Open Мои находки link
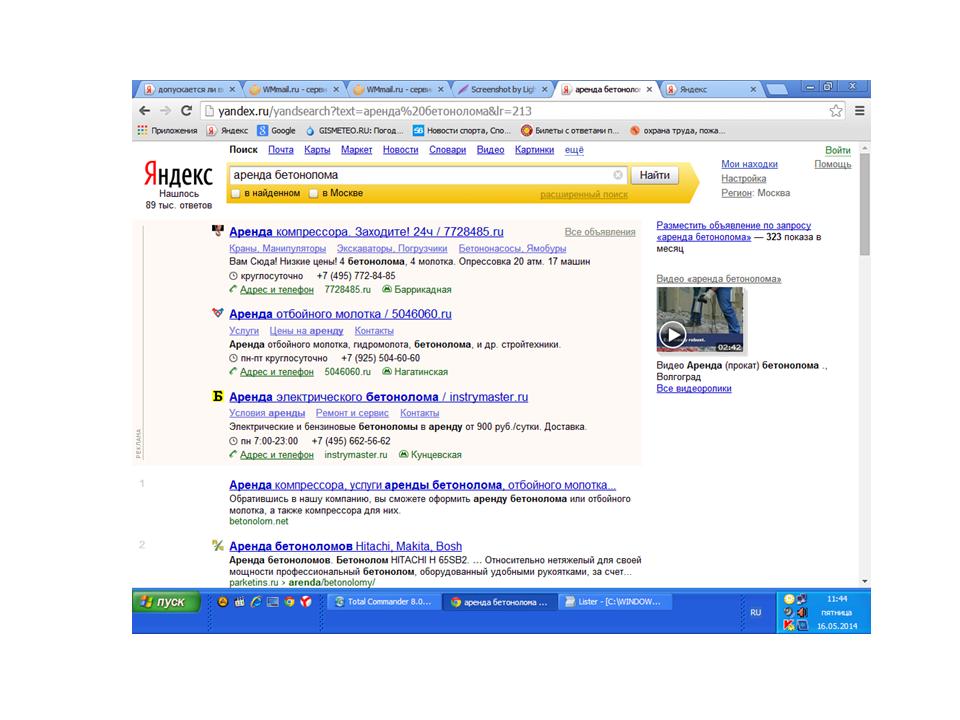 coord(749,164)
